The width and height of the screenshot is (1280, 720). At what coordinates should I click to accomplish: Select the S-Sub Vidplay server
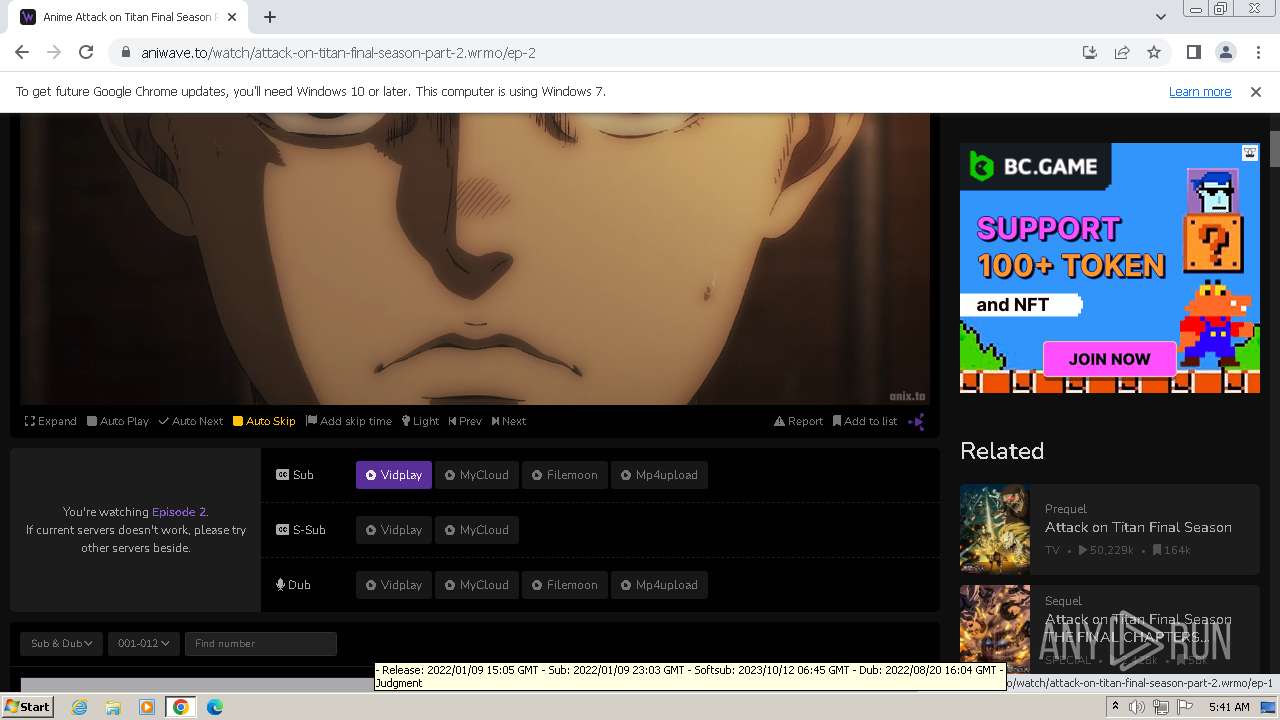(x=394, y=530)
